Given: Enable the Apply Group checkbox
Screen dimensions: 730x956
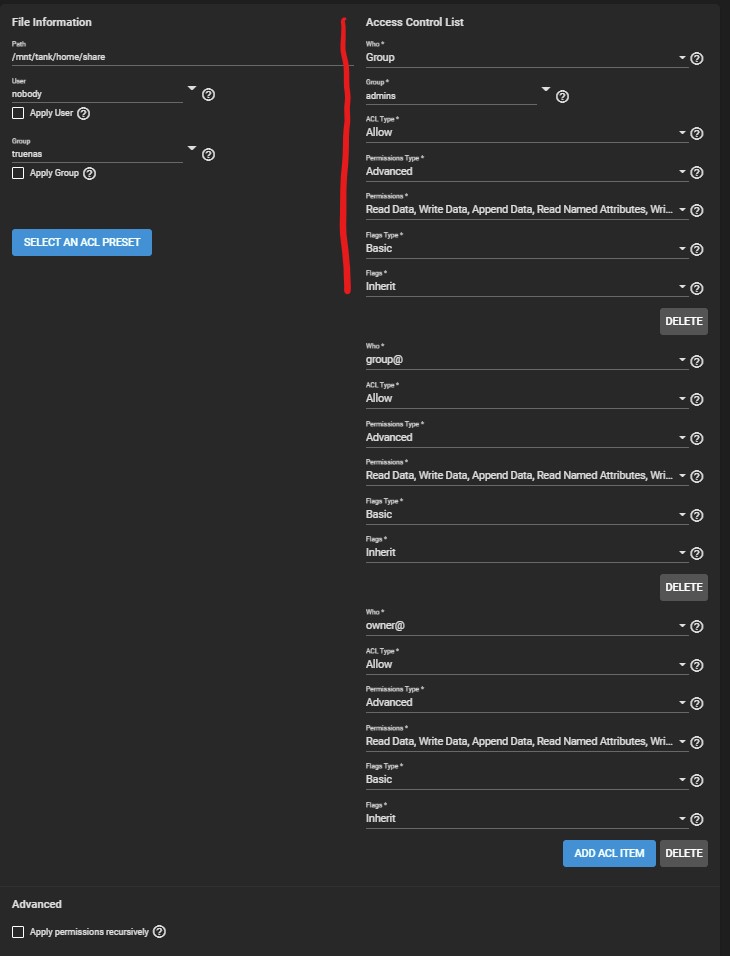Looking at the screenshot, I should click(18, 173).
